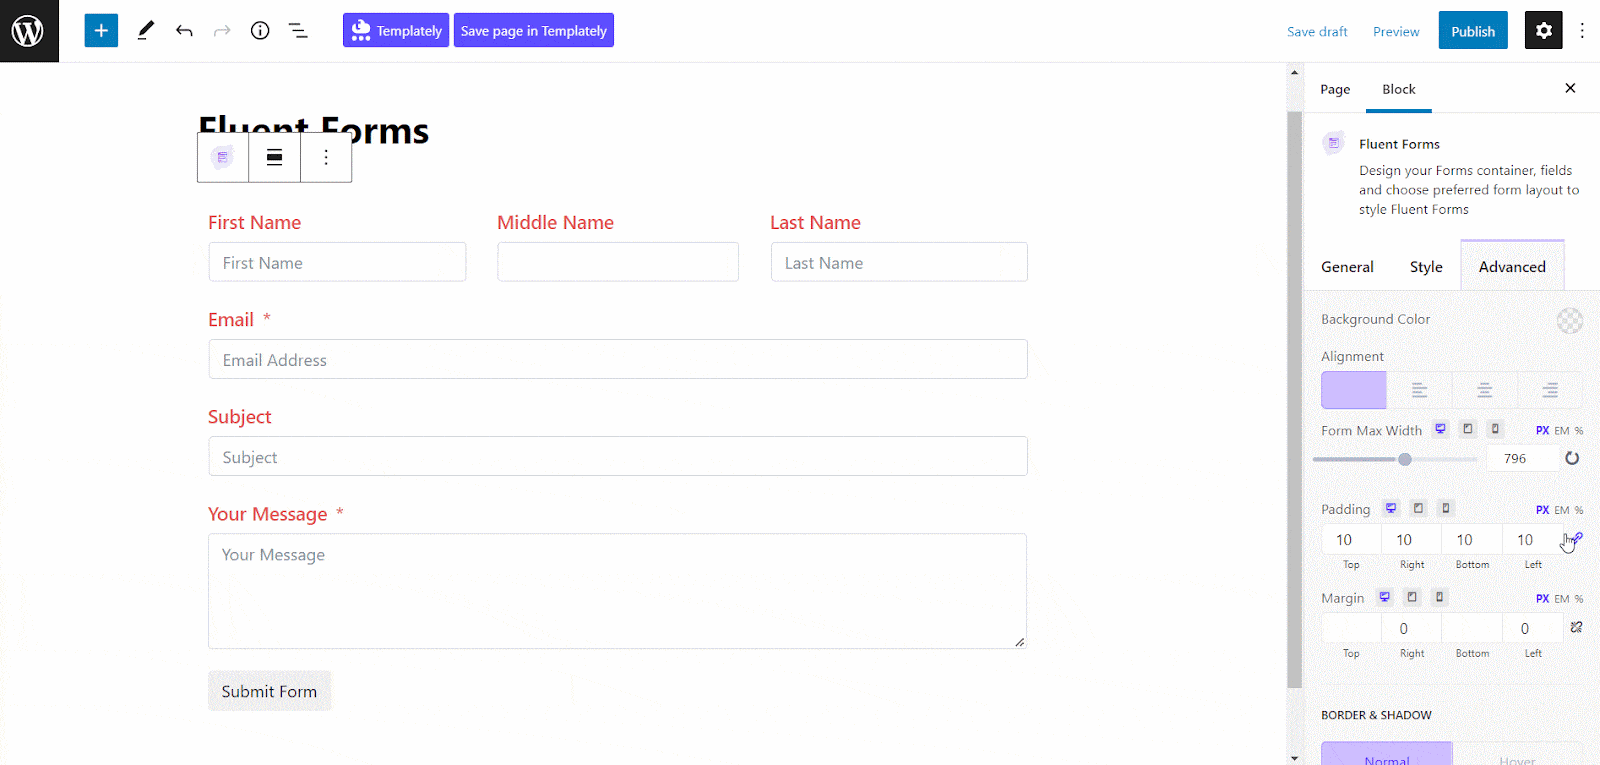Select mobile device for Margin

pos(1439,597)
